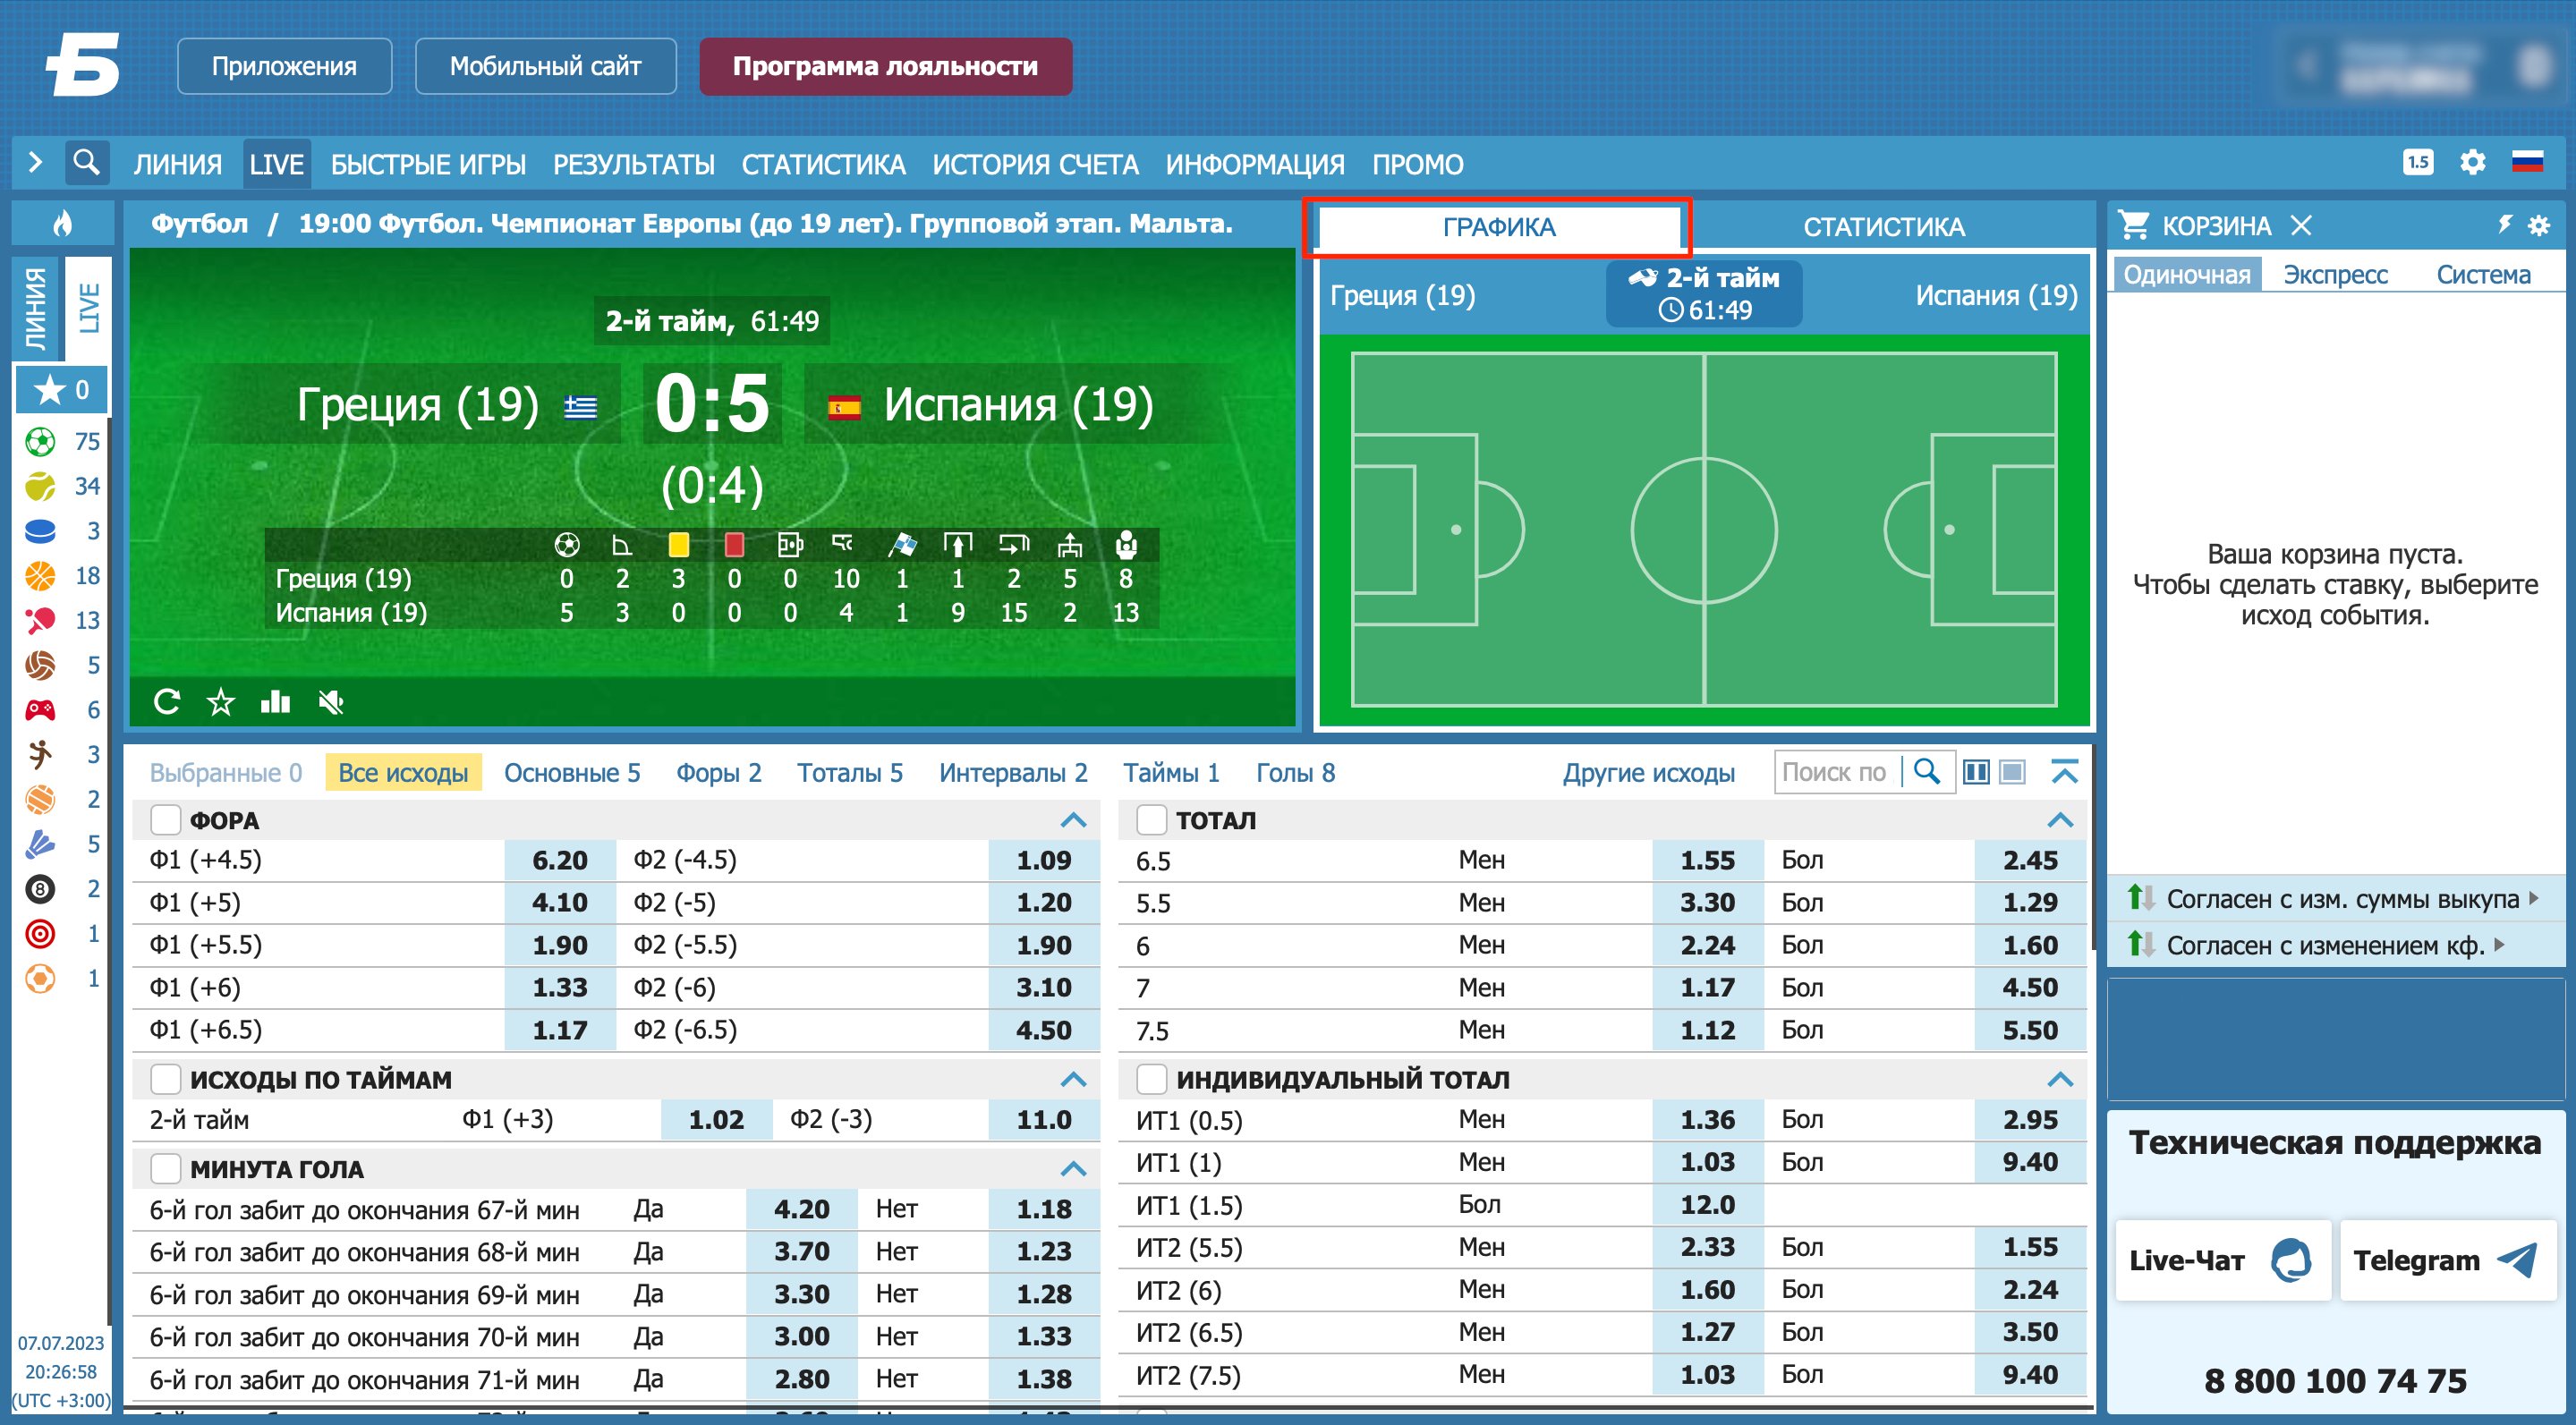Select the football sport icon in the sidebar

tap(40, 441)
